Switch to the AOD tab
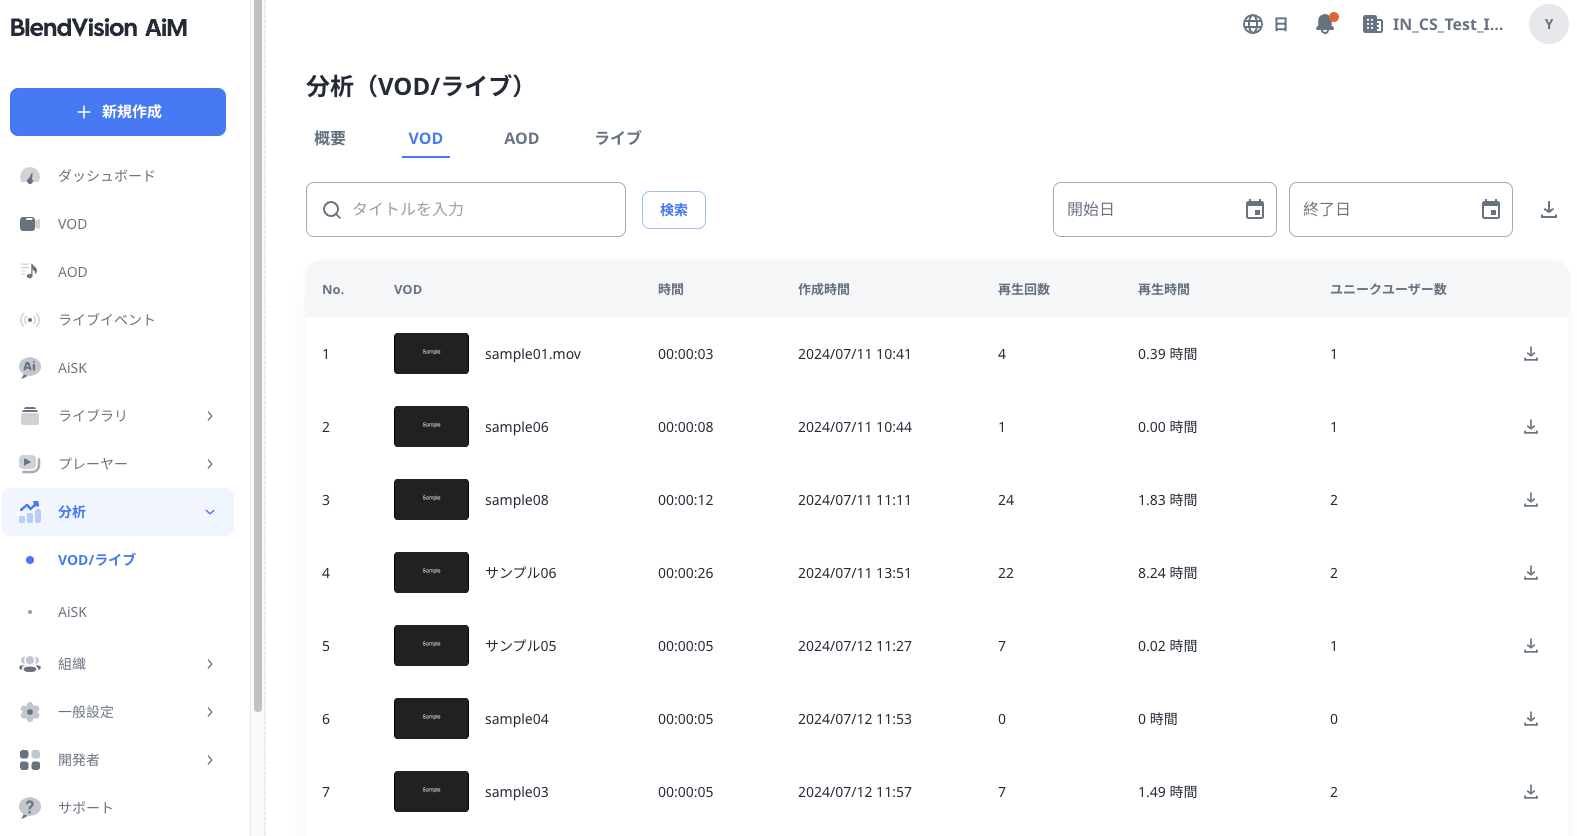This screenshot has width=1577, height=836. [521, 139]
